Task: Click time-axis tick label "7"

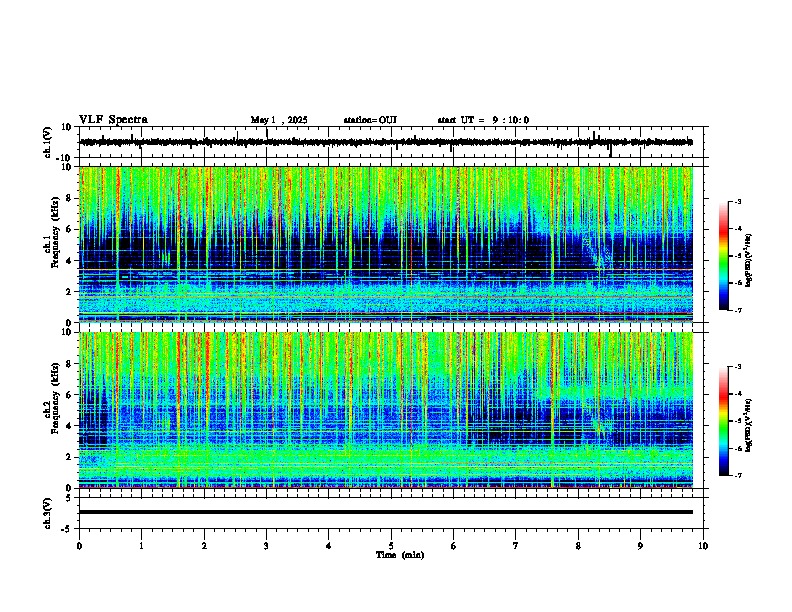Action: [516, 546]
